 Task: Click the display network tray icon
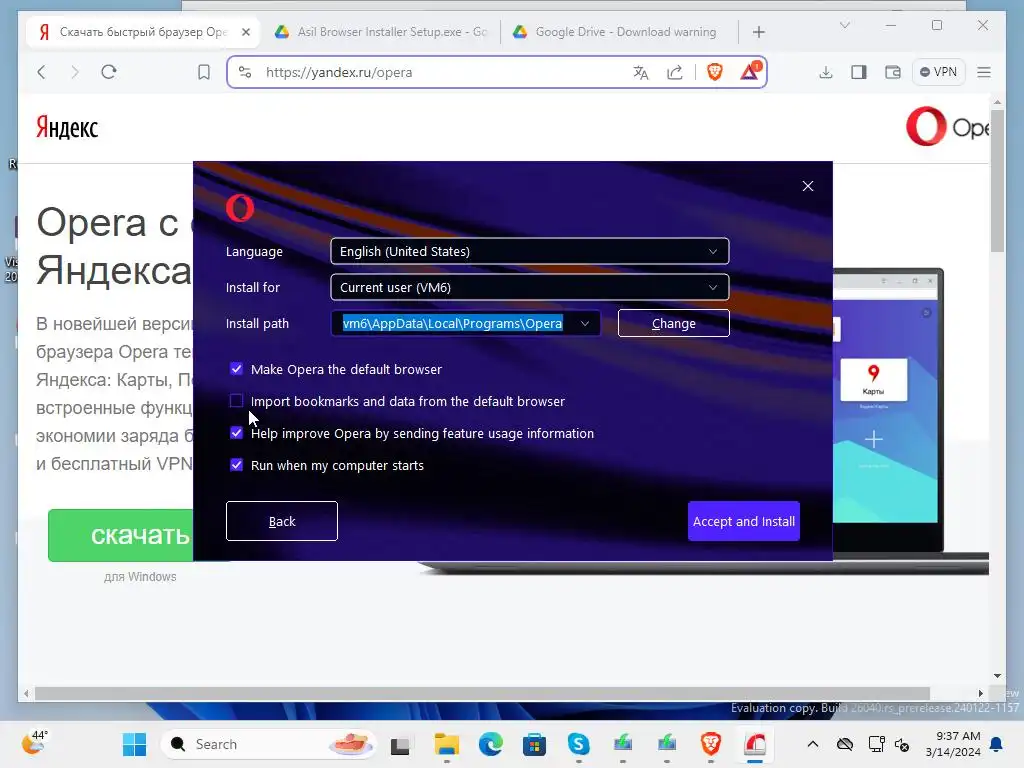[876, 744]
